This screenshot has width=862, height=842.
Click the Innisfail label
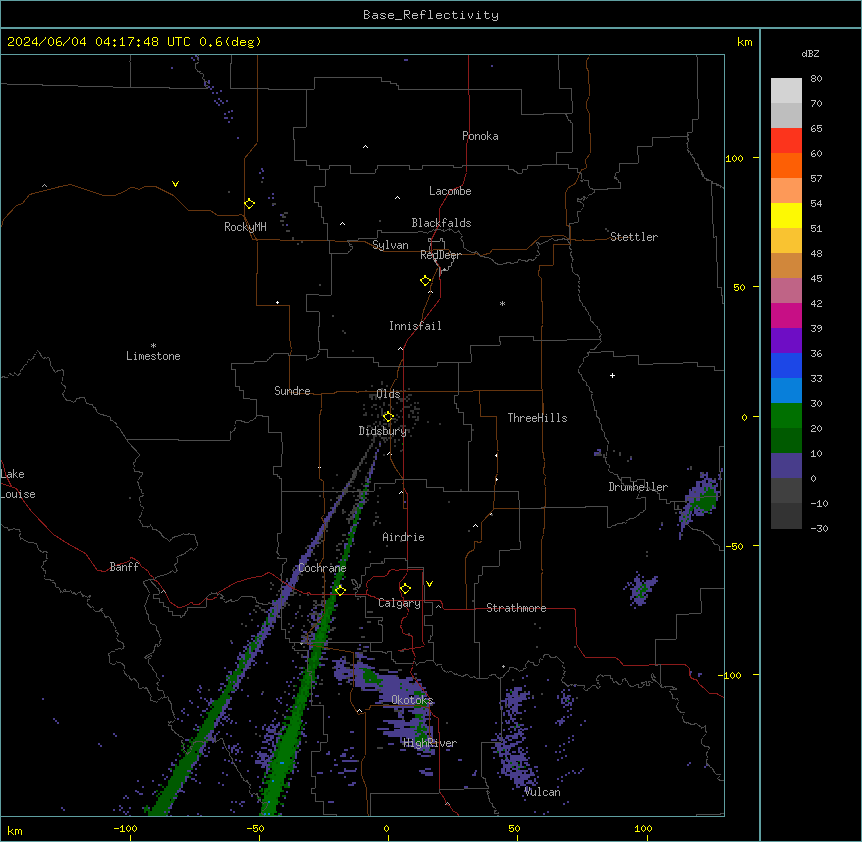point(415,326)
